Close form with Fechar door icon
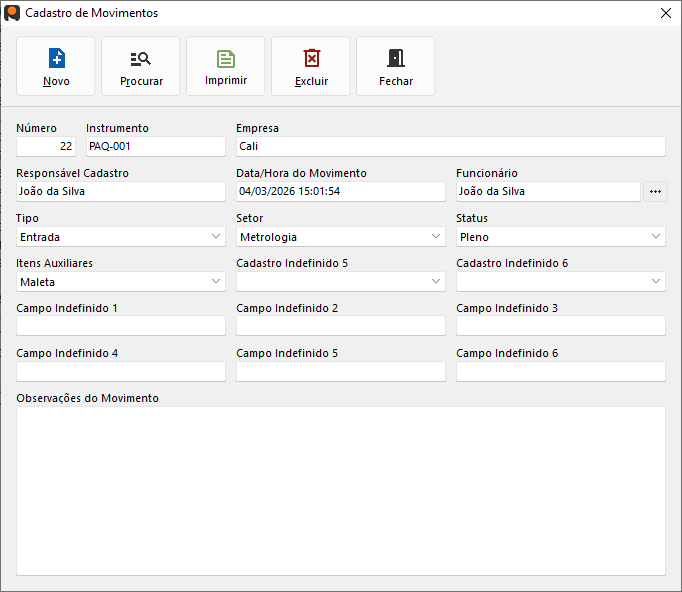682x592 pixels. 396,66
